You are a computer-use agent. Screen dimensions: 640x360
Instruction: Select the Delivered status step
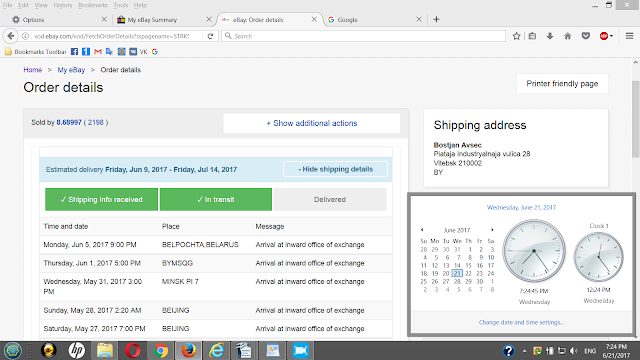(x=330, y=200)
